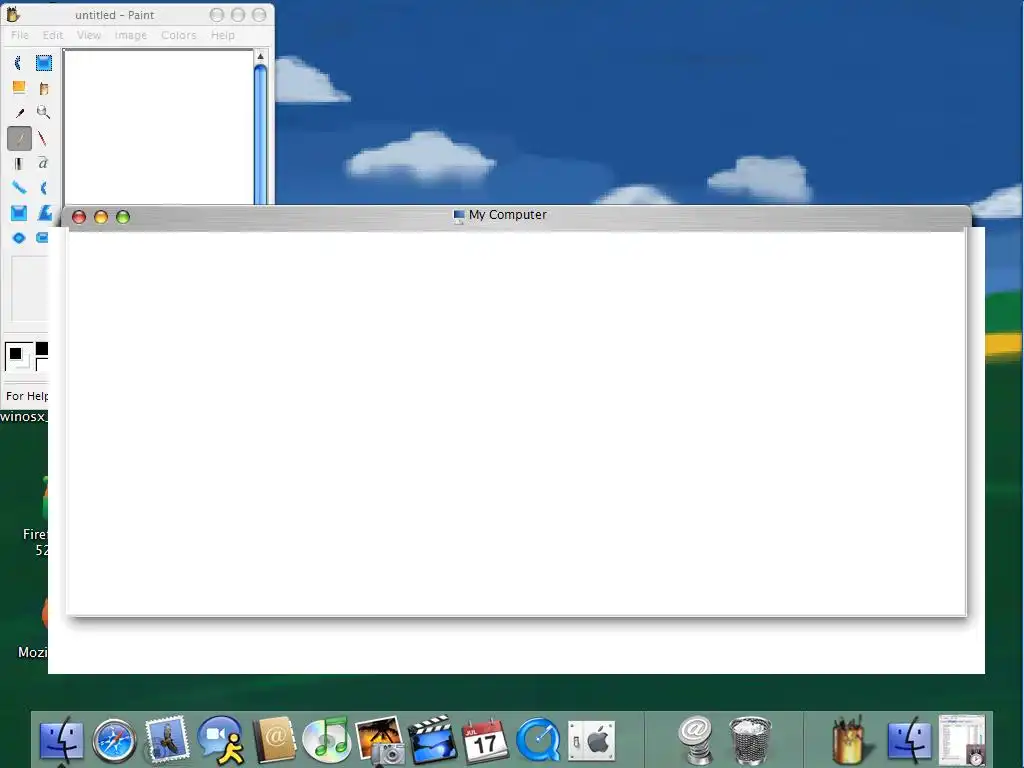Click the Finder icon beside the paintbrush can

pos(909,741)
